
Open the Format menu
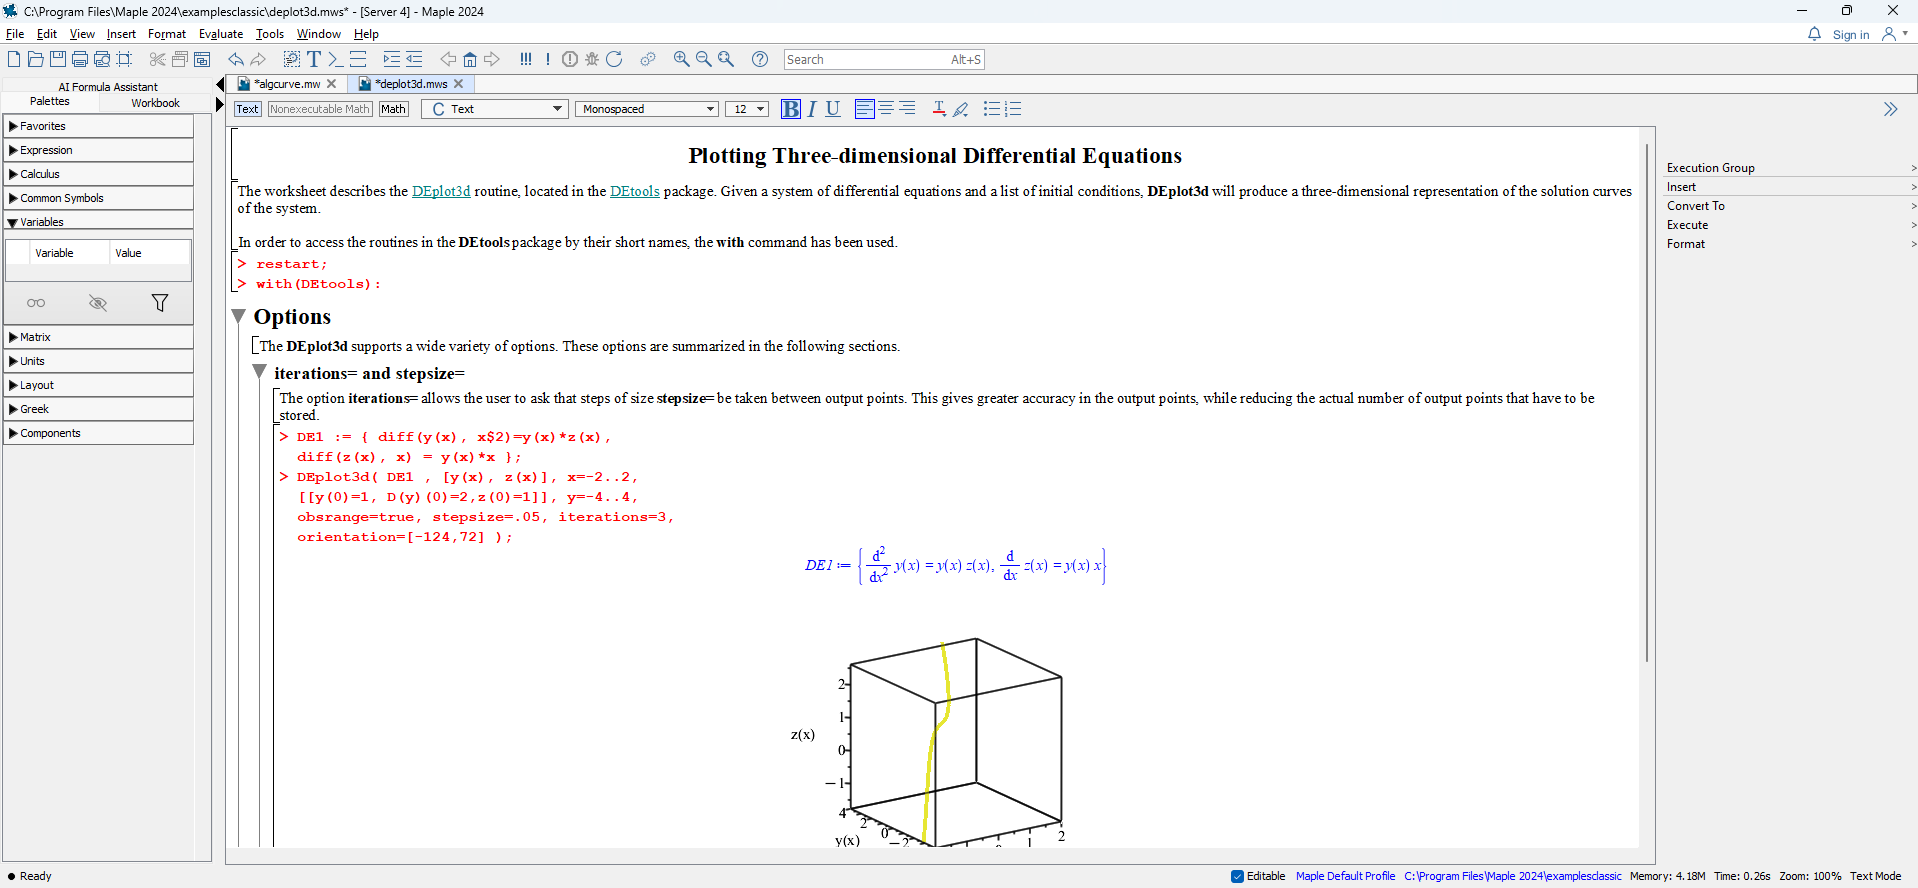click(167, 34)
